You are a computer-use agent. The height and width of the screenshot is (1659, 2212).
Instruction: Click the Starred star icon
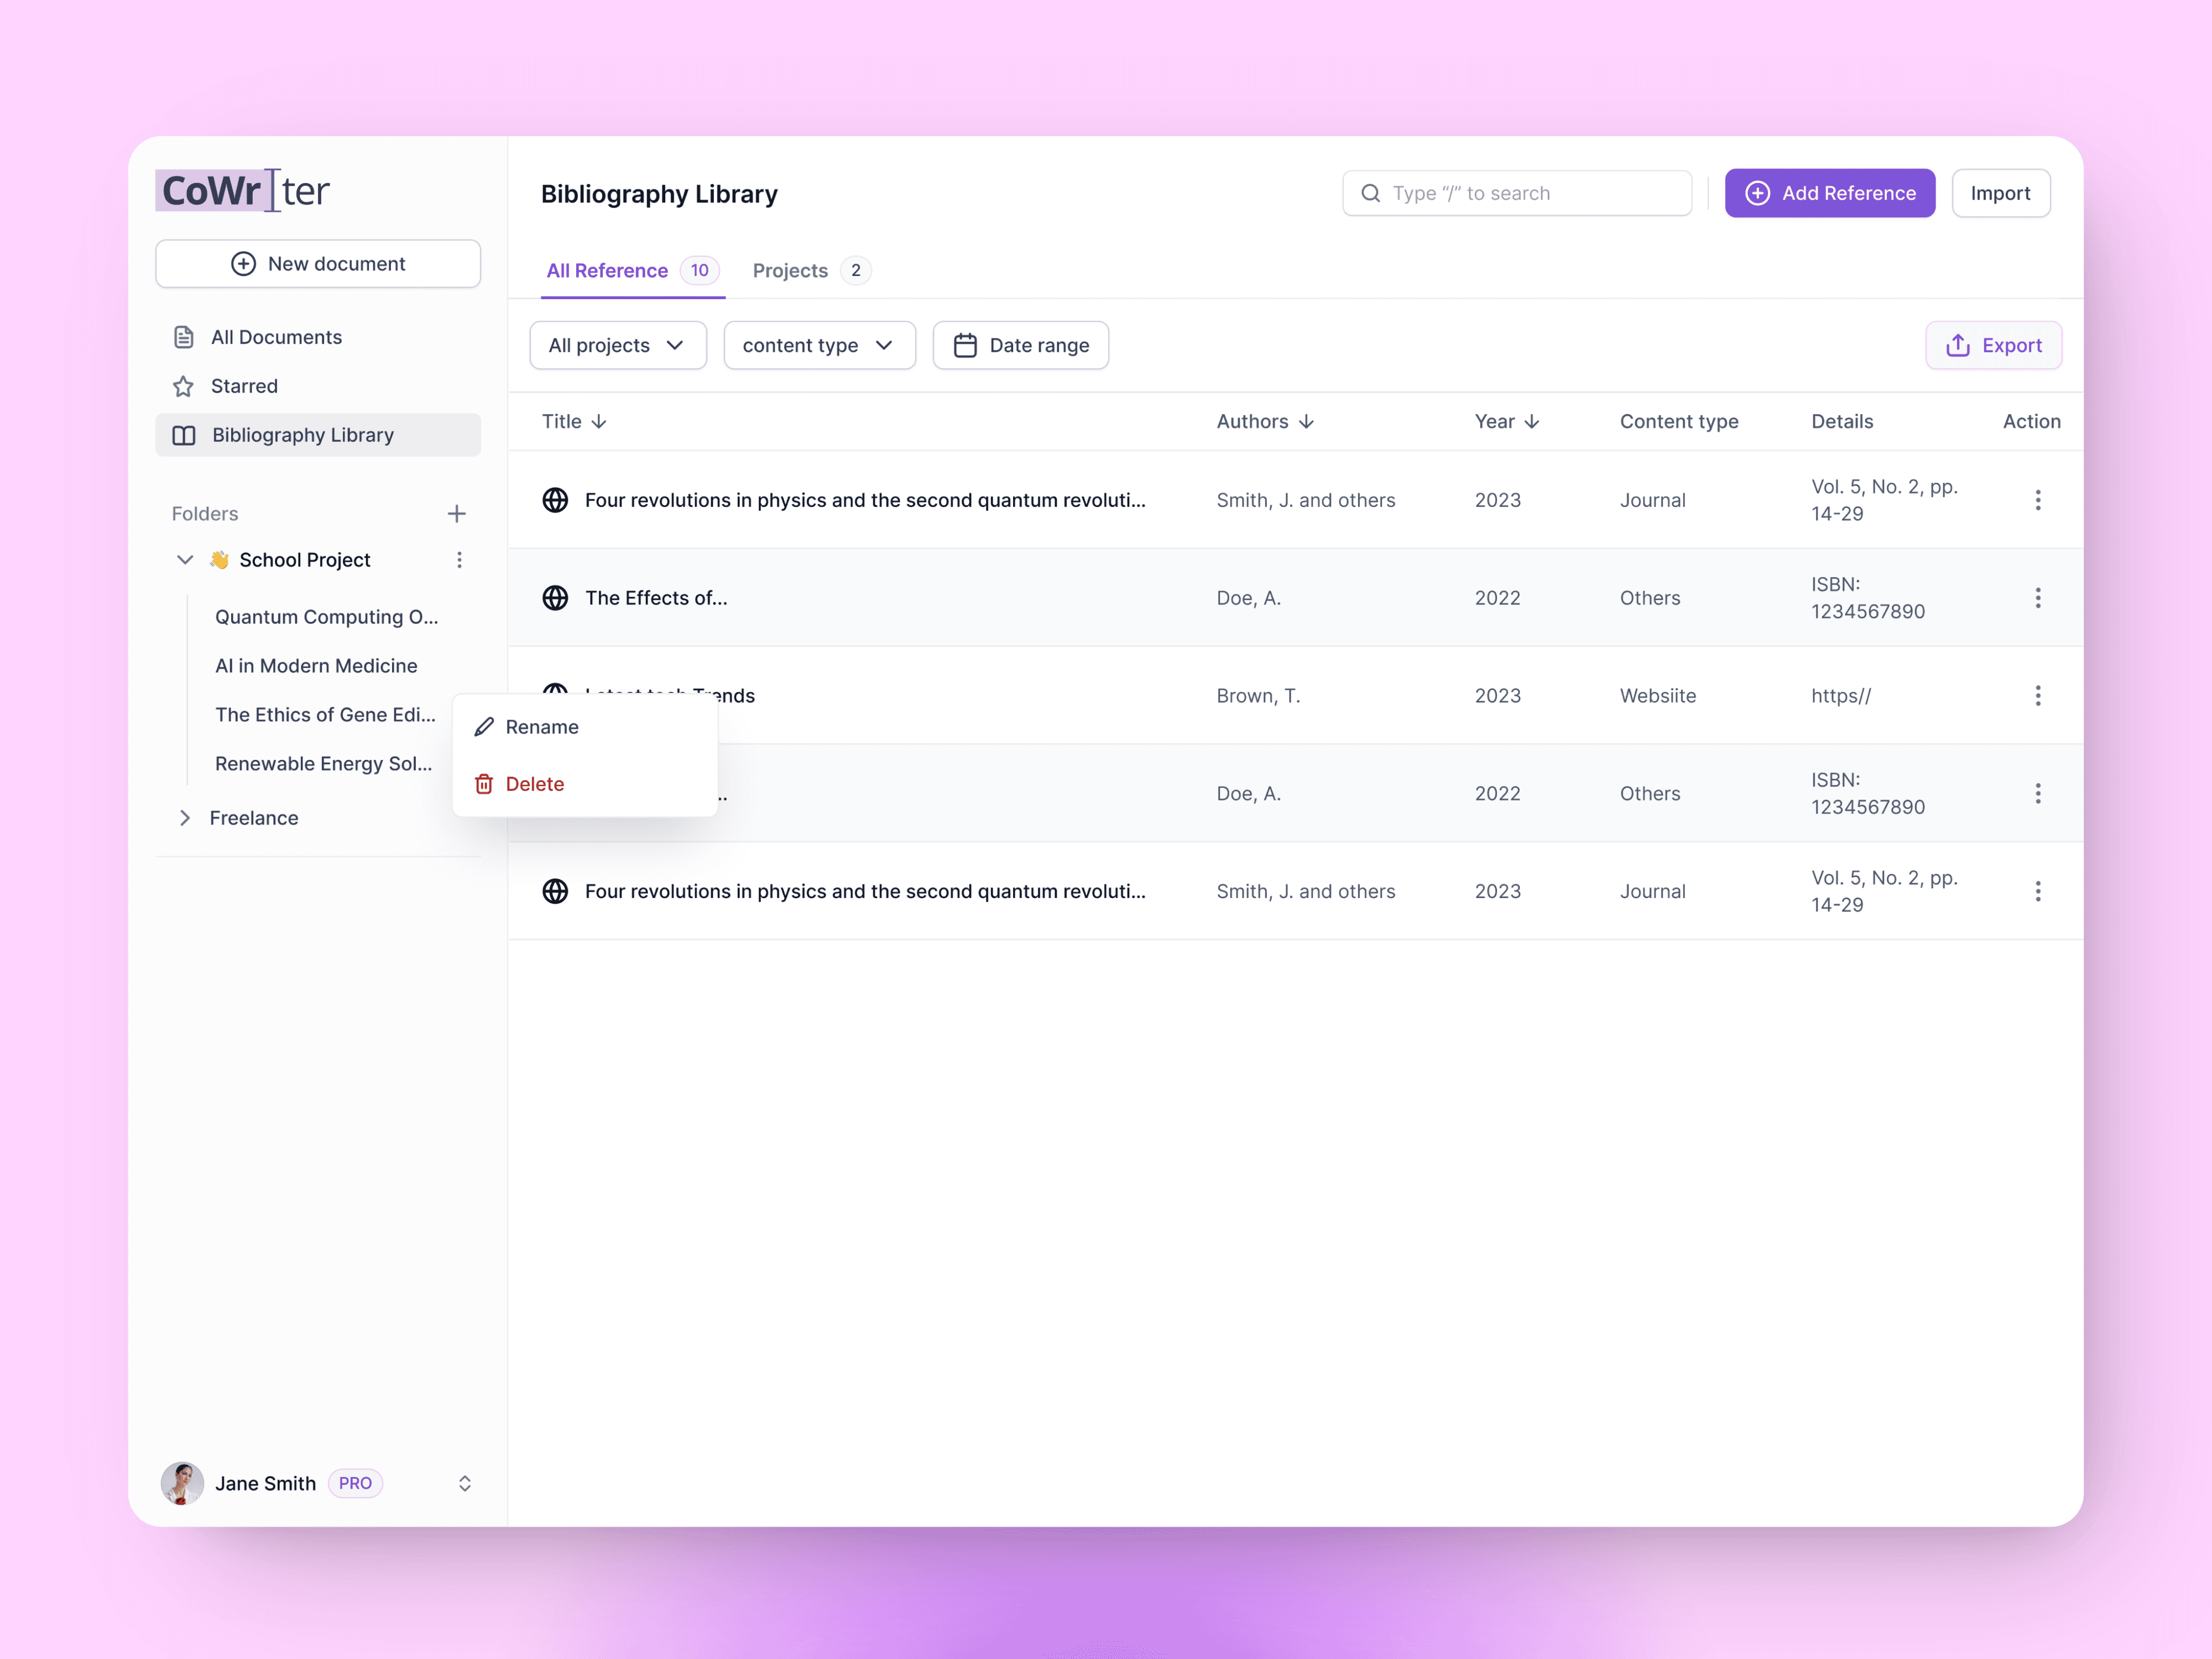(x=183, y=386)
